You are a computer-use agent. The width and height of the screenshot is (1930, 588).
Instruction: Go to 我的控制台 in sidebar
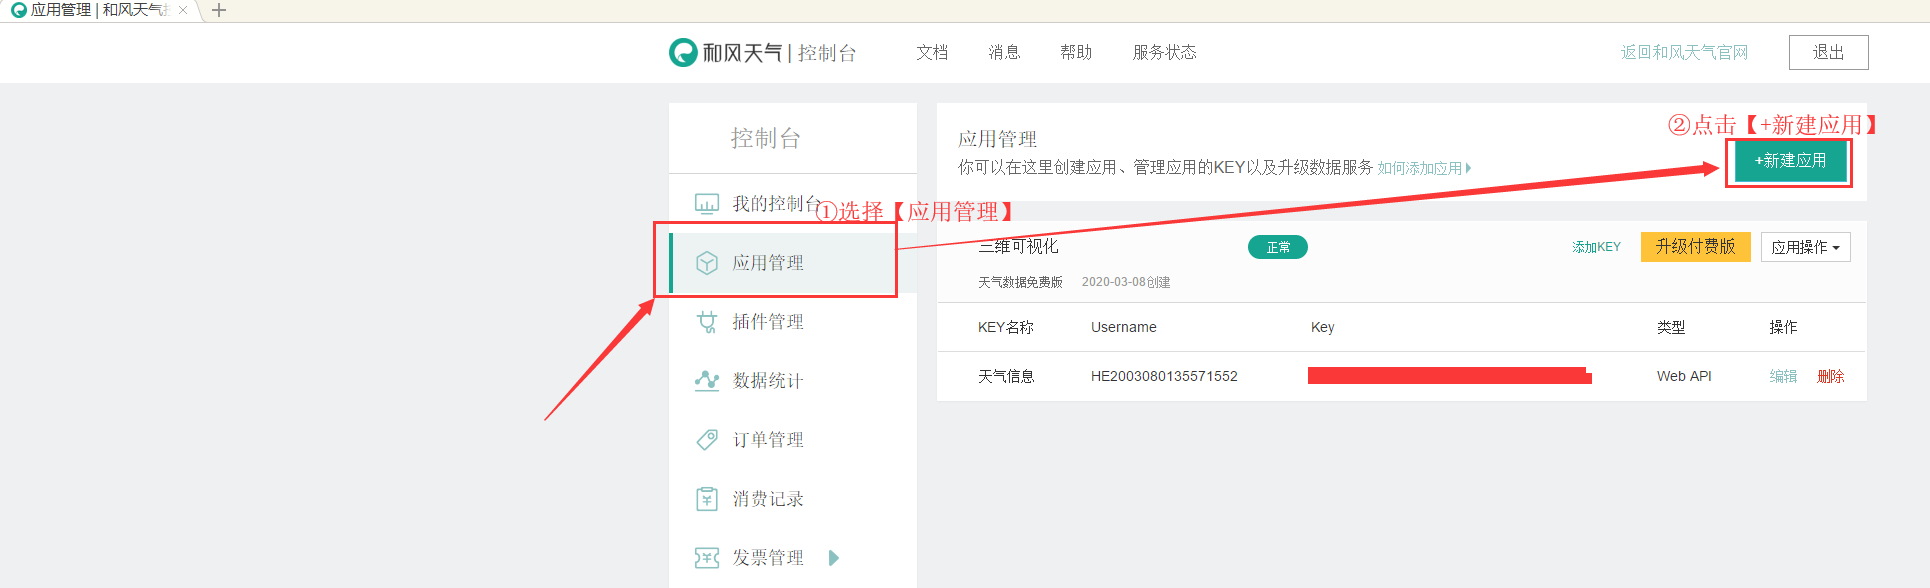[777, 204]
